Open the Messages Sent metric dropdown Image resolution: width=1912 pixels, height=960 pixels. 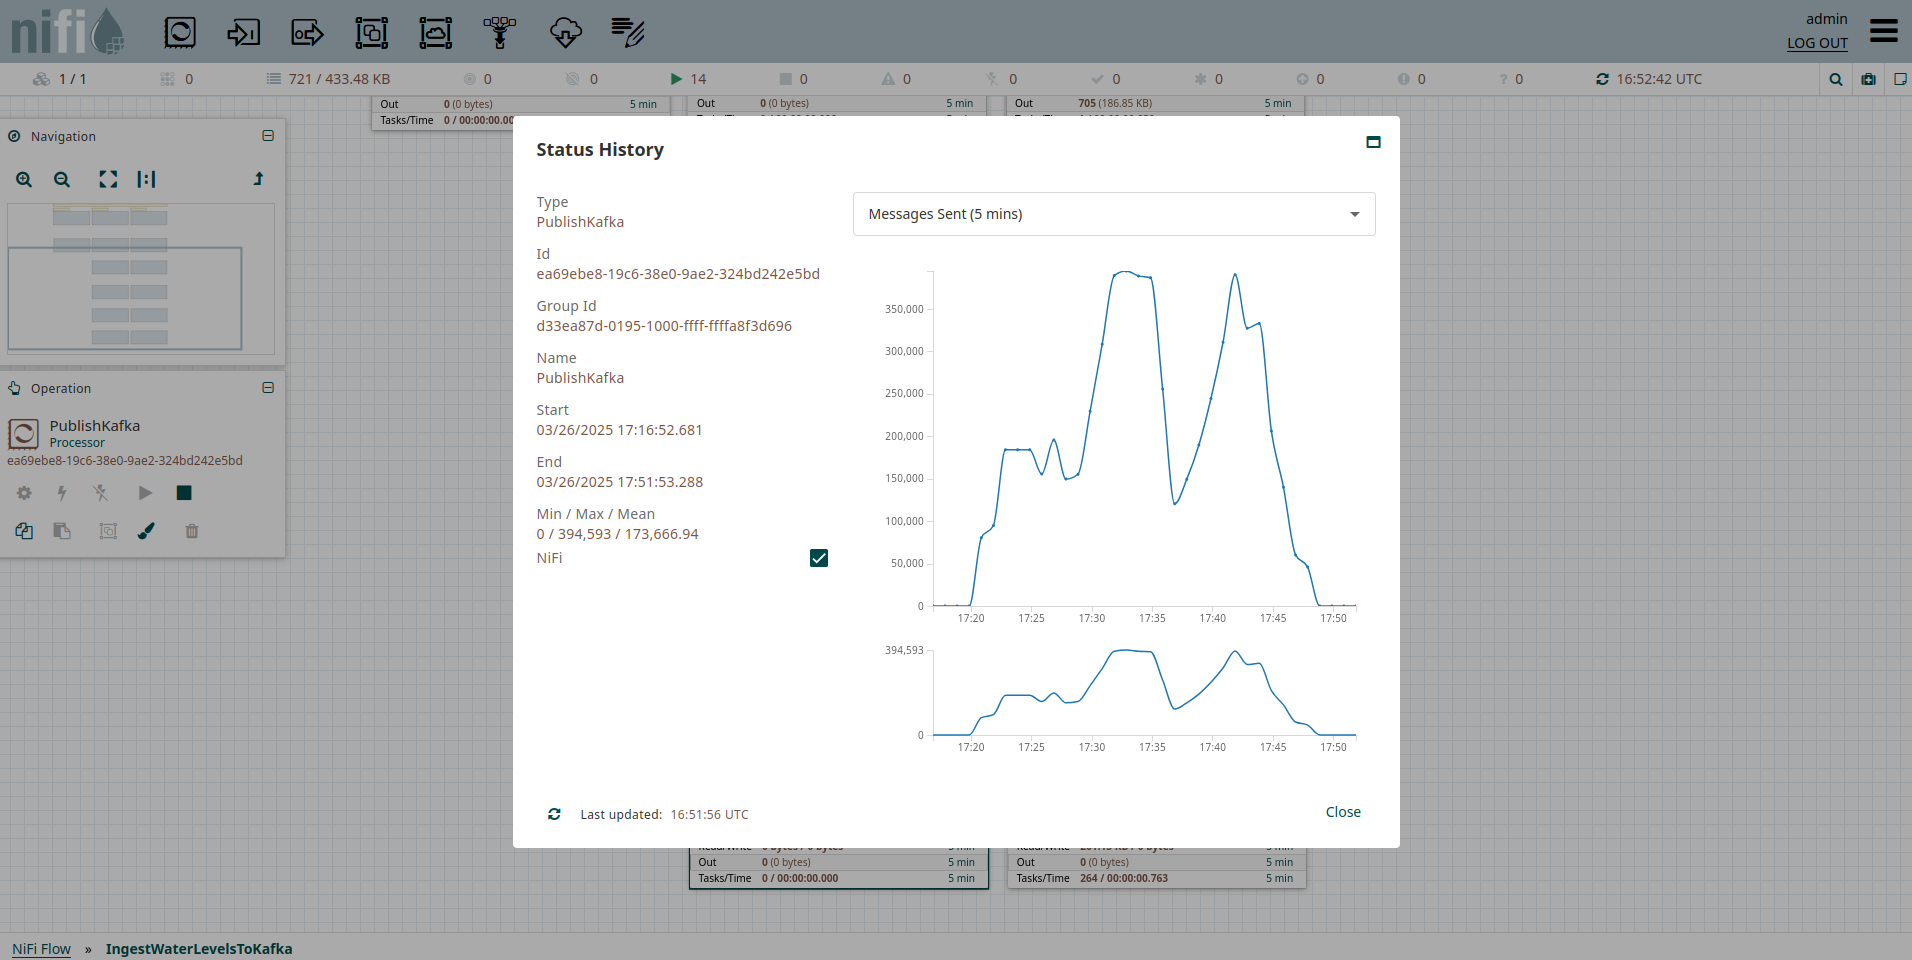pyautogui.click(x=1113, y=214)
